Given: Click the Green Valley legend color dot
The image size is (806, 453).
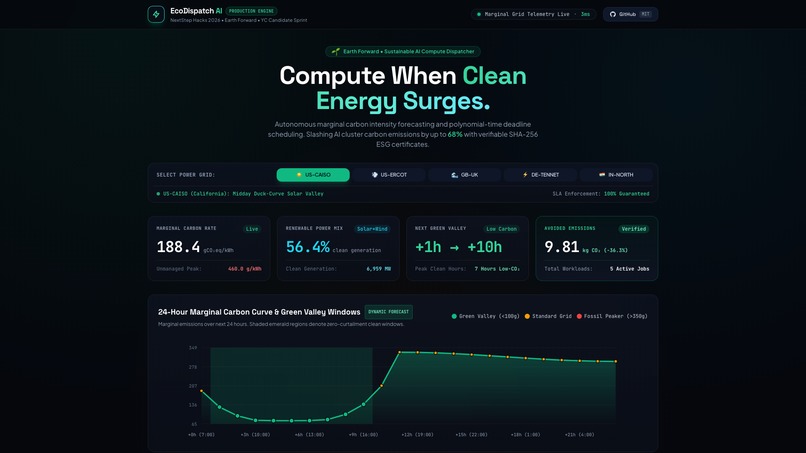Looking at the screenshot, I should [x=454, y=316].
